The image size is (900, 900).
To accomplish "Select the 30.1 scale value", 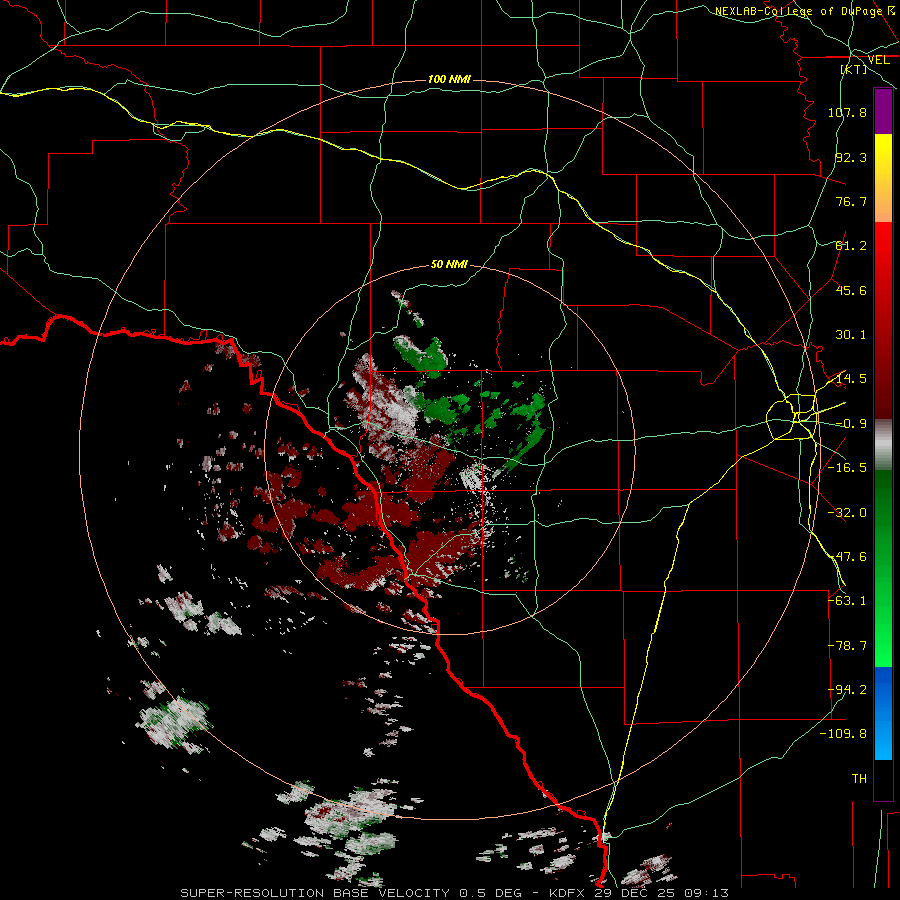I will 851,335.
